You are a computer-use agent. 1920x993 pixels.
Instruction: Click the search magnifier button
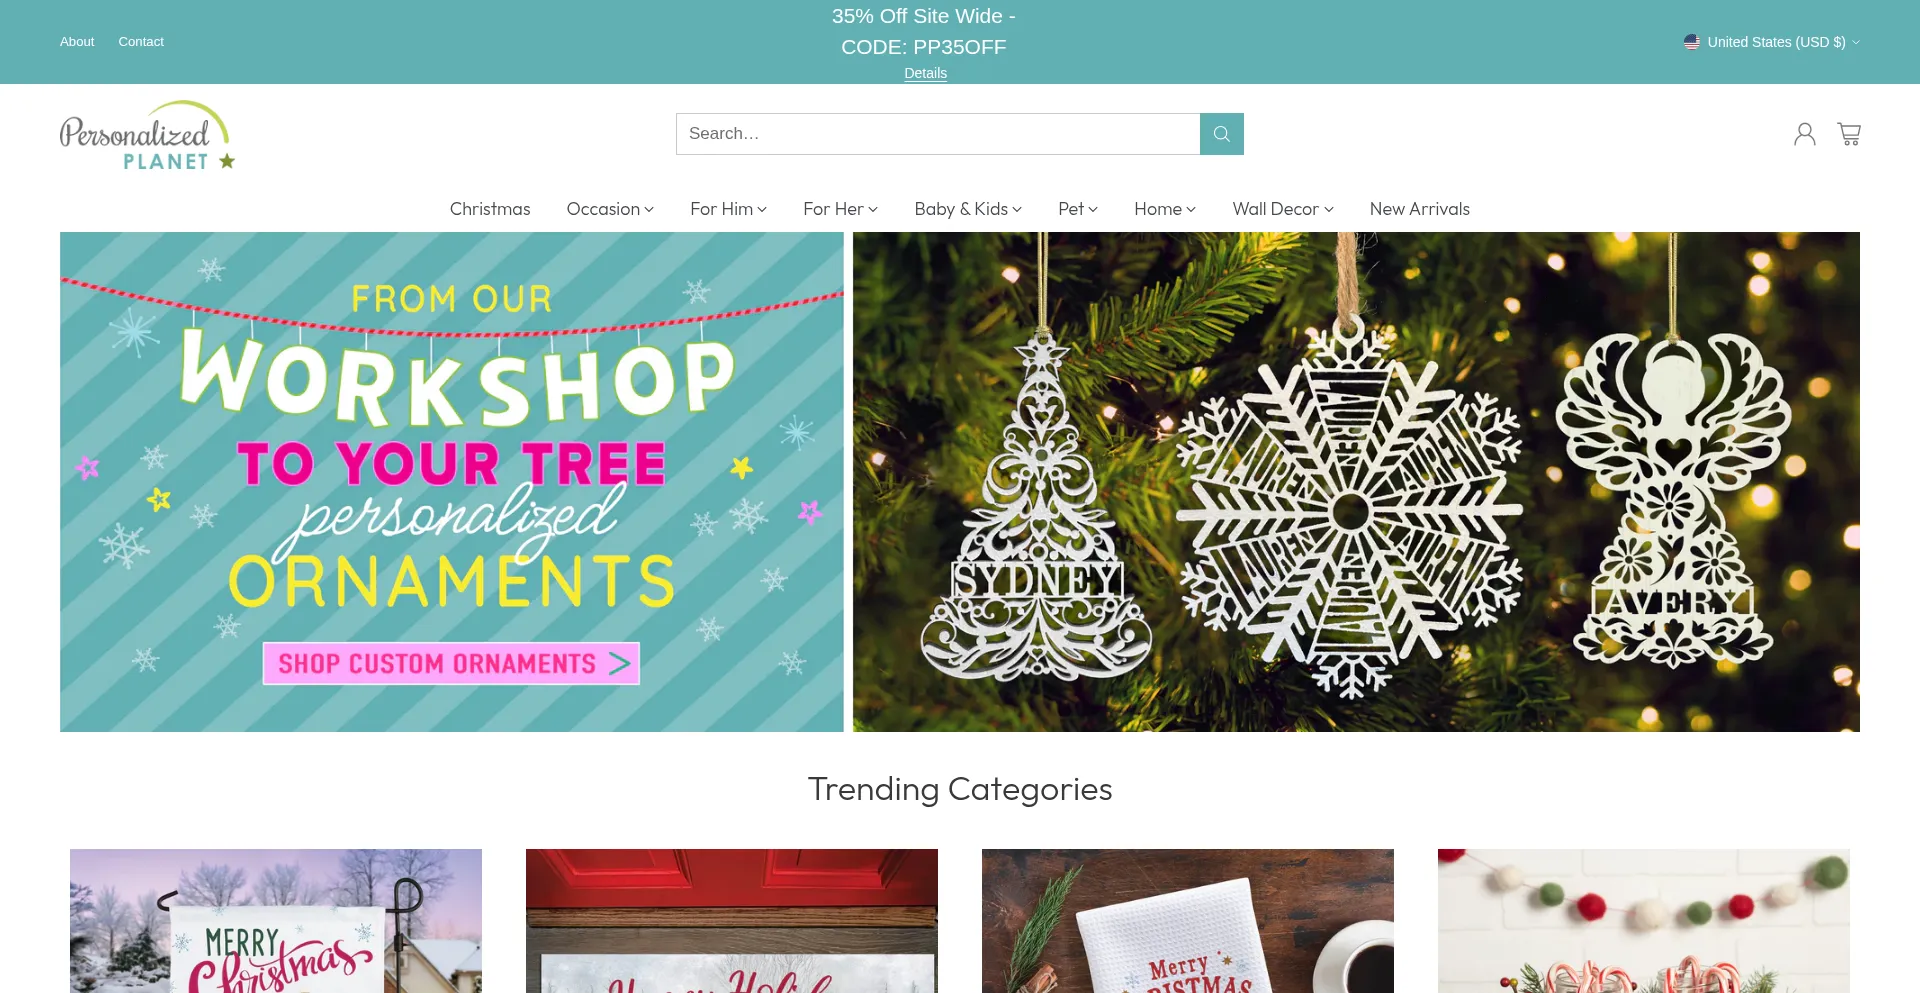pos(1221,134)
